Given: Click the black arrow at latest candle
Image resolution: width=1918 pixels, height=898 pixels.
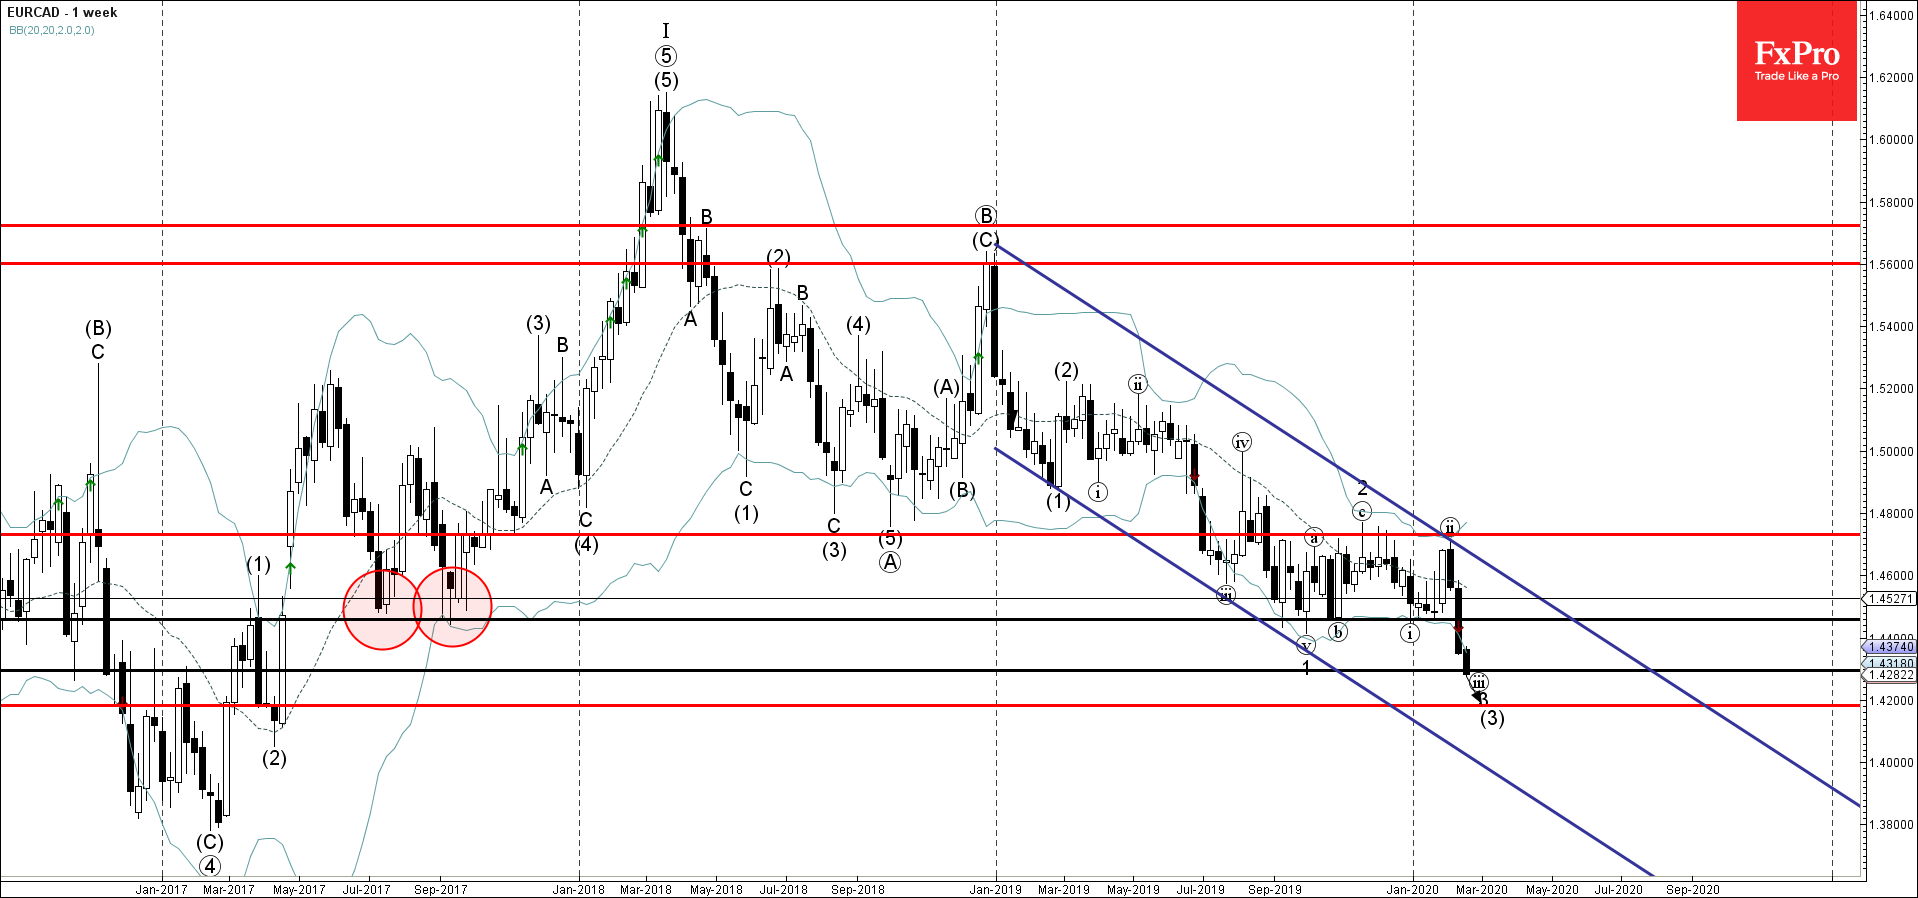Looking at the screenshot, I should point(1477,695).
